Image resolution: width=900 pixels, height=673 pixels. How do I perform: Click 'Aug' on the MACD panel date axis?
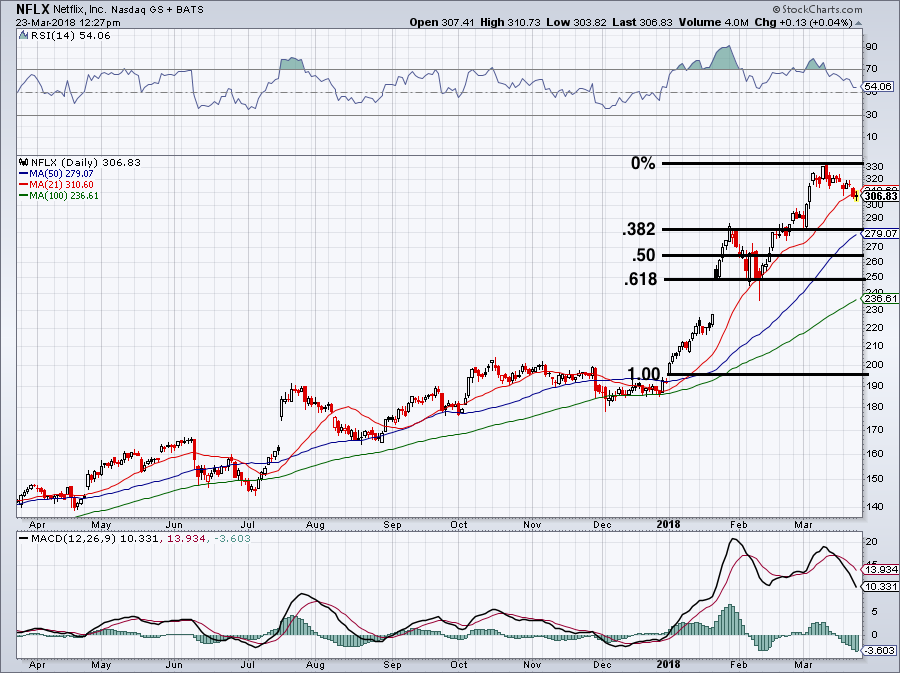pyautogui.click(x=315, y=666)
